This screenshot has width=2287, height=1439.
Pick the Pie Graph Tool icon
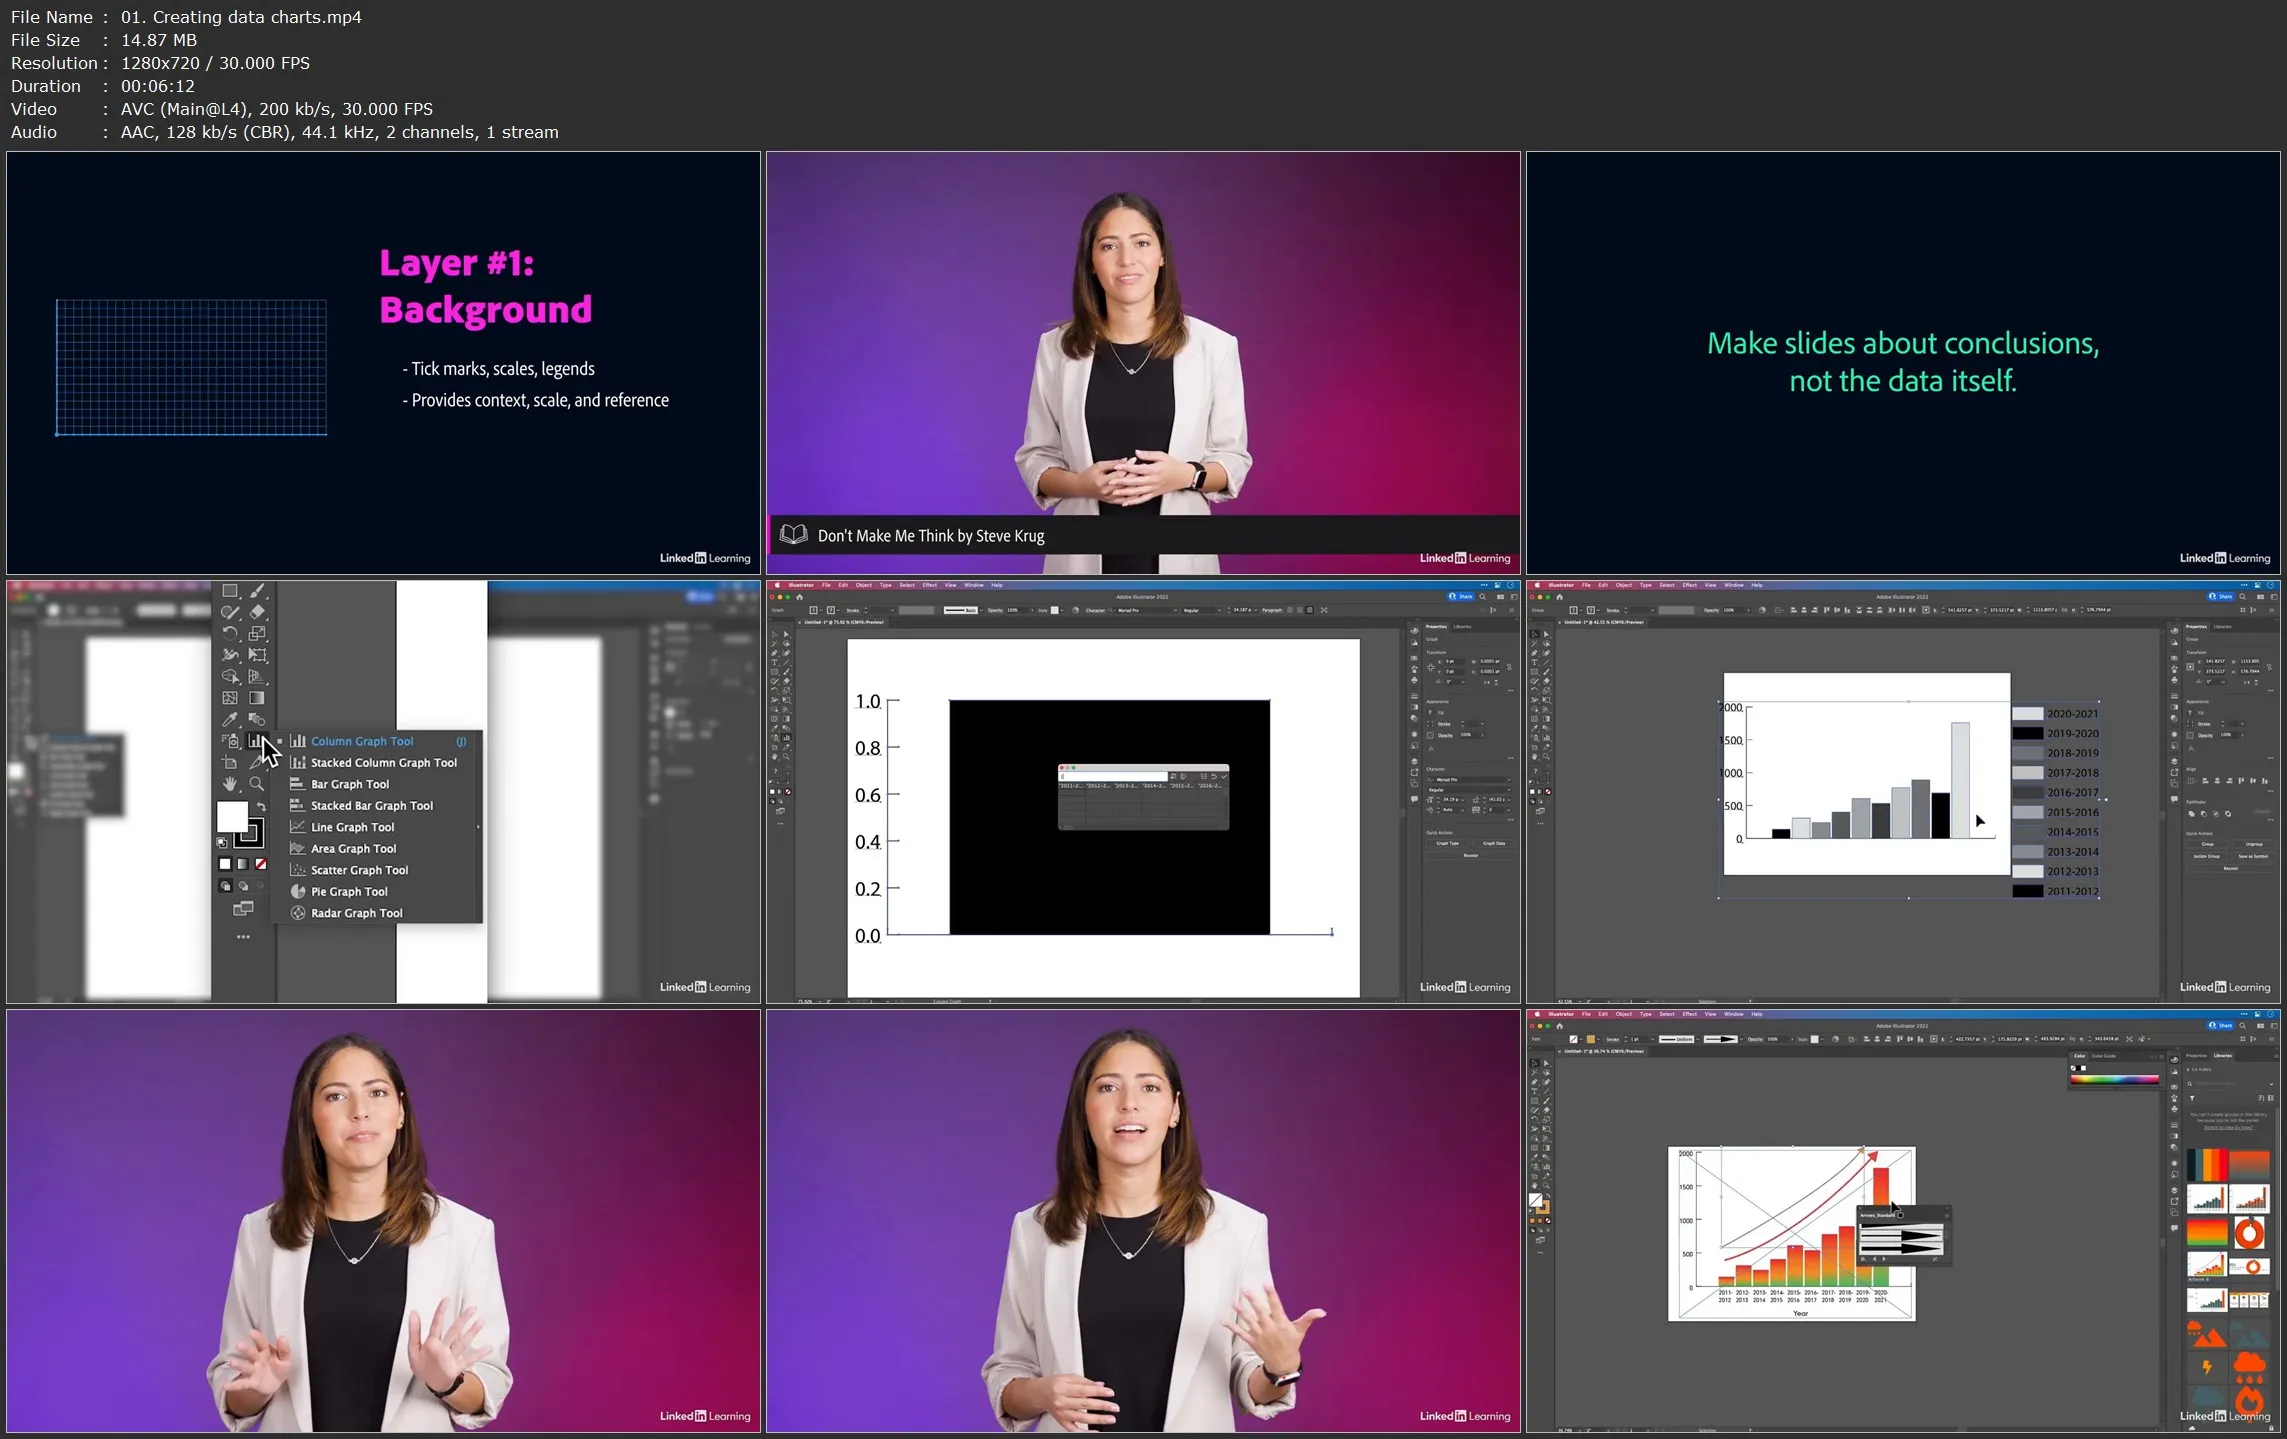(x=298, y=891)
